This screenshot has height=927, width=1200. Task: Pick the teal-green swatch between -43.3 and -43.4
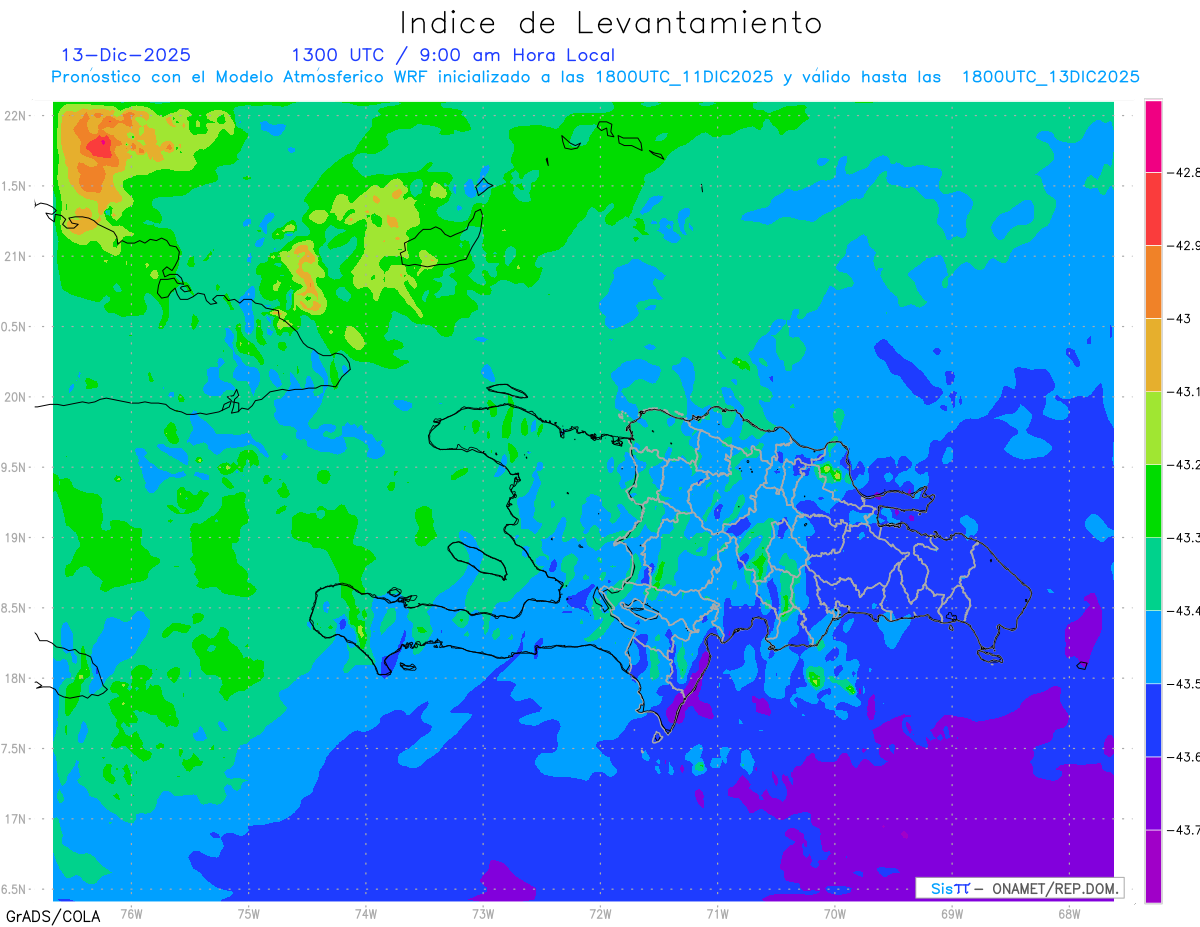tap(1153, 573)
